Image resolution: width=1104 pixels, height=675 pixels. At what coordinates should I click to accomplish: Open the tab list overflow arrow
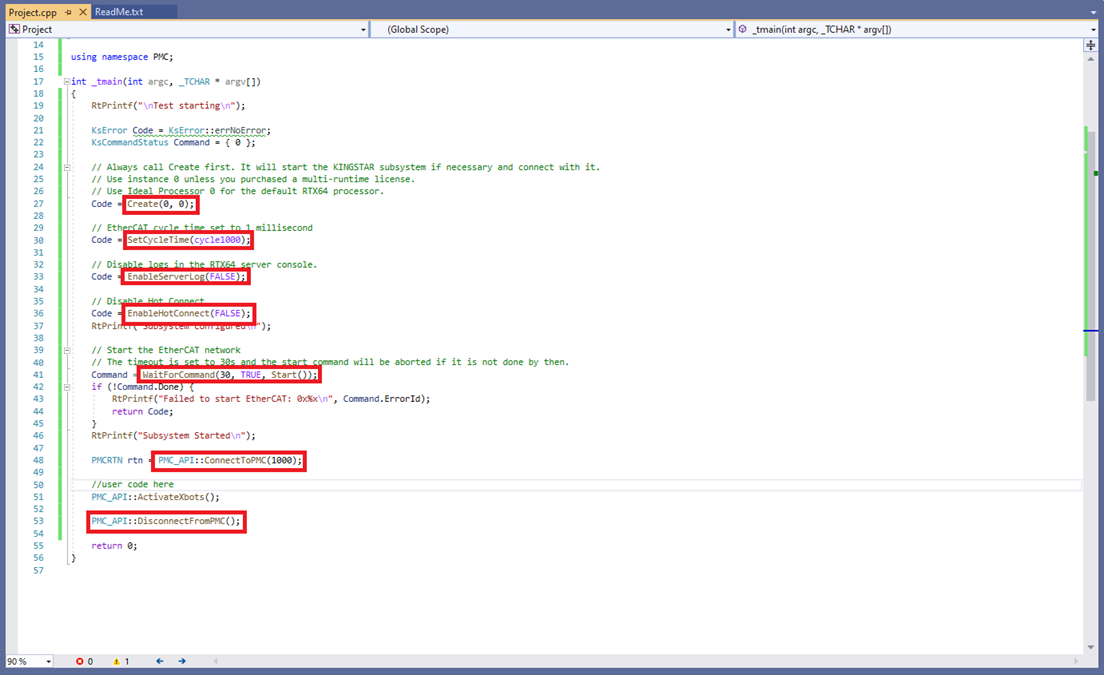(1094, 12)
